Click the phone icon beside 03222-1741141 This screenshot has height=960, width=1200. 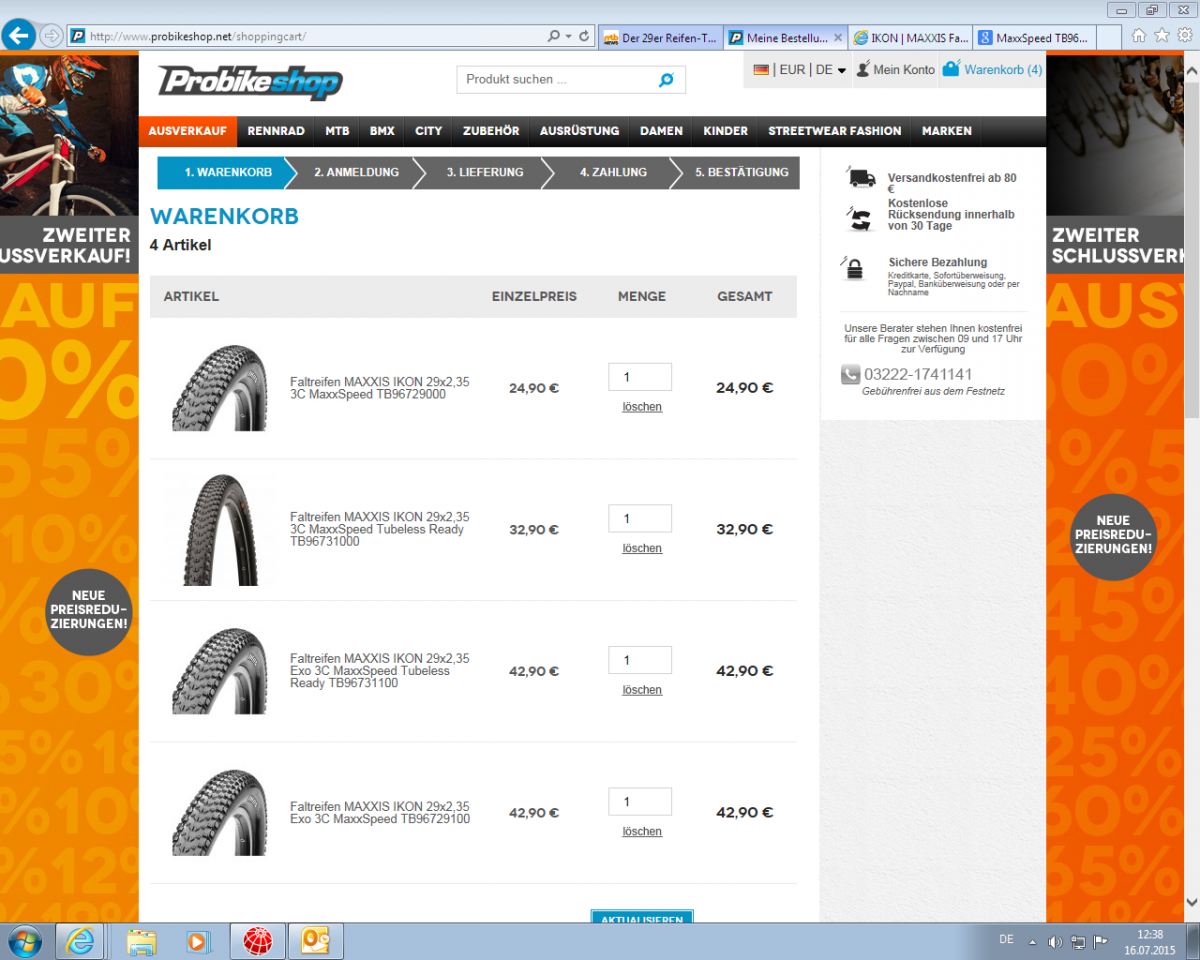(x=850, y=375)
